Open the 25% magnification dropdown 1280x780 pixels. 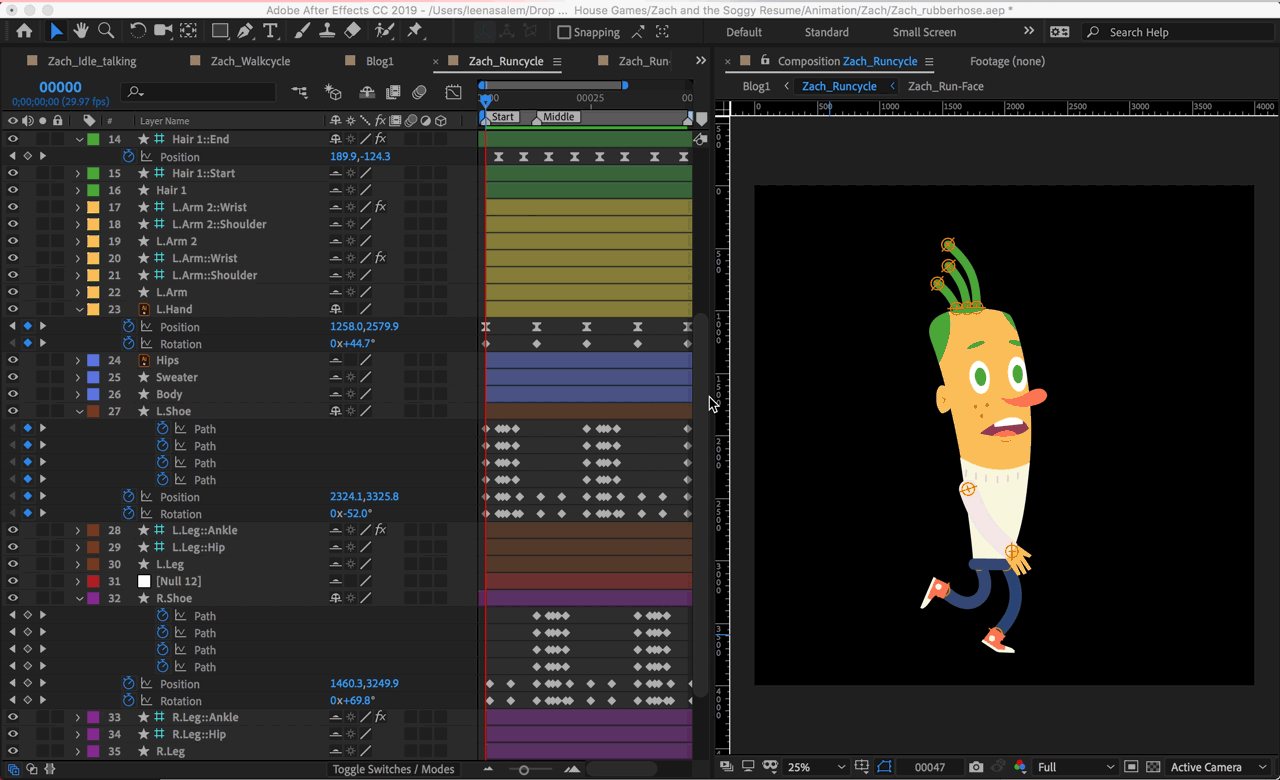pos(816,767)
